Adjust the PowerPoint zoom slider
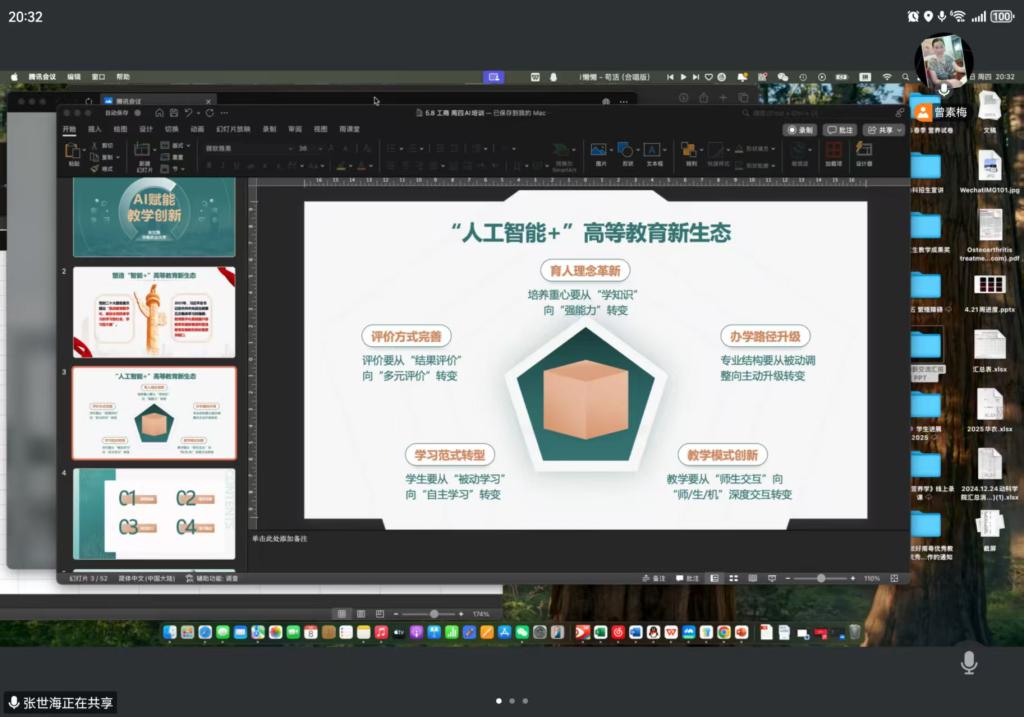1024x717 pixels. pos(821,578)
